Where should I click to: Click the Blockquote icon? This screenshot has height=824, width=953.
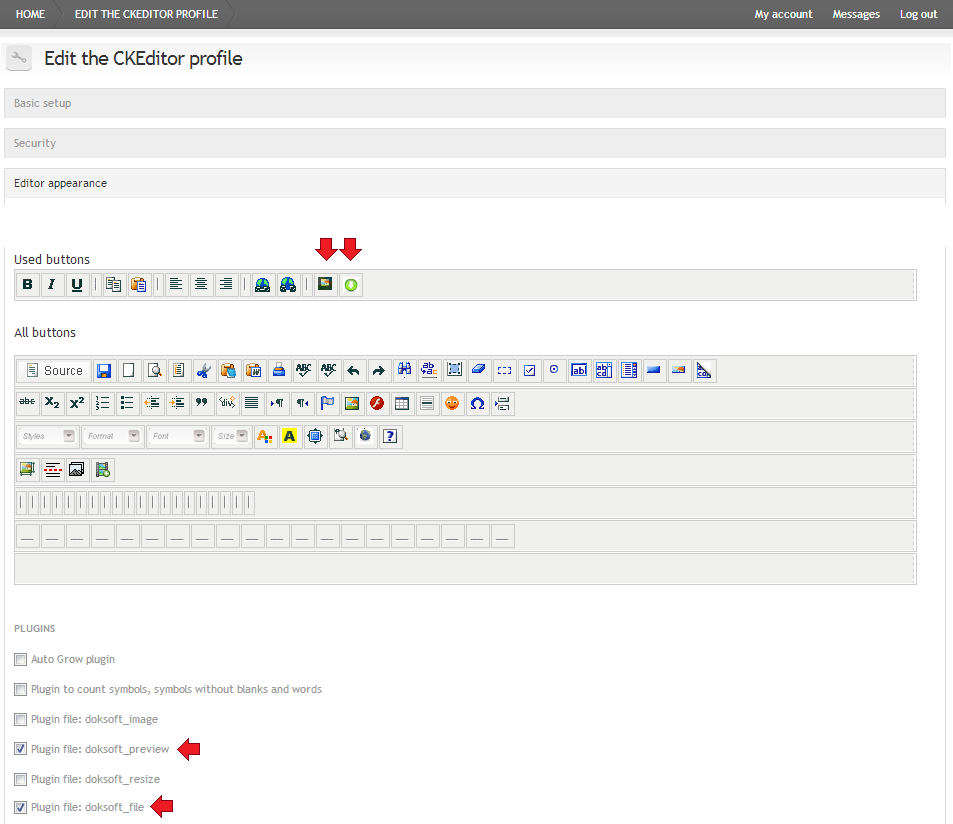201,404
